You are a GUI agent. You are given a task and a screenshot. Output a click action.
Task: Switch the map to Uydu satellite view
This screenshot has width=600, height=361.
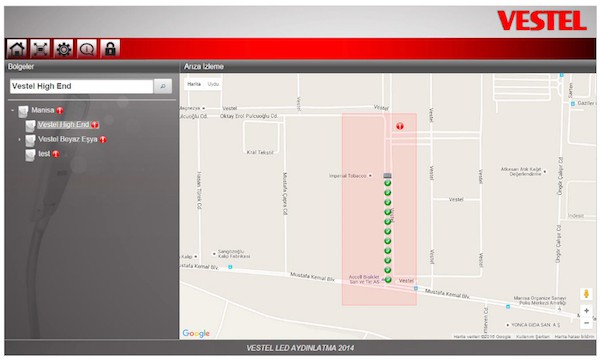click(213, 84)
